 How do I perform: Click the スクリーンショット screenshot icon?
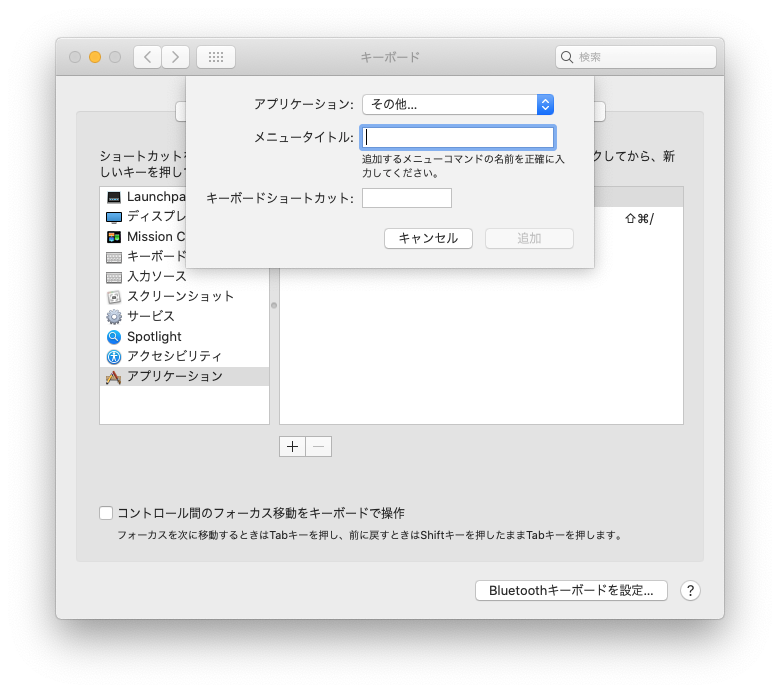click(114, 297)
